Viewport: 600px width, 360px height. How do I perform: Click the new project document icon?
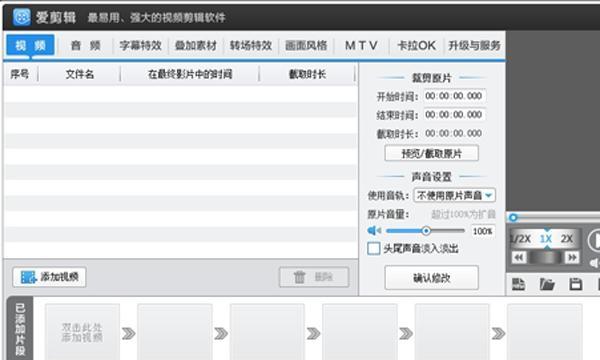tap(518, 284)
